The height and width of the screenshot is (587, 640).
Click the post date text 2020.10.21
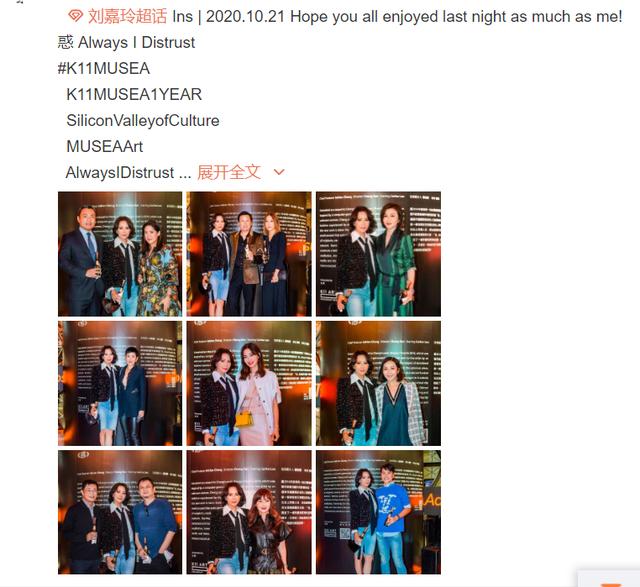(245, 17)
